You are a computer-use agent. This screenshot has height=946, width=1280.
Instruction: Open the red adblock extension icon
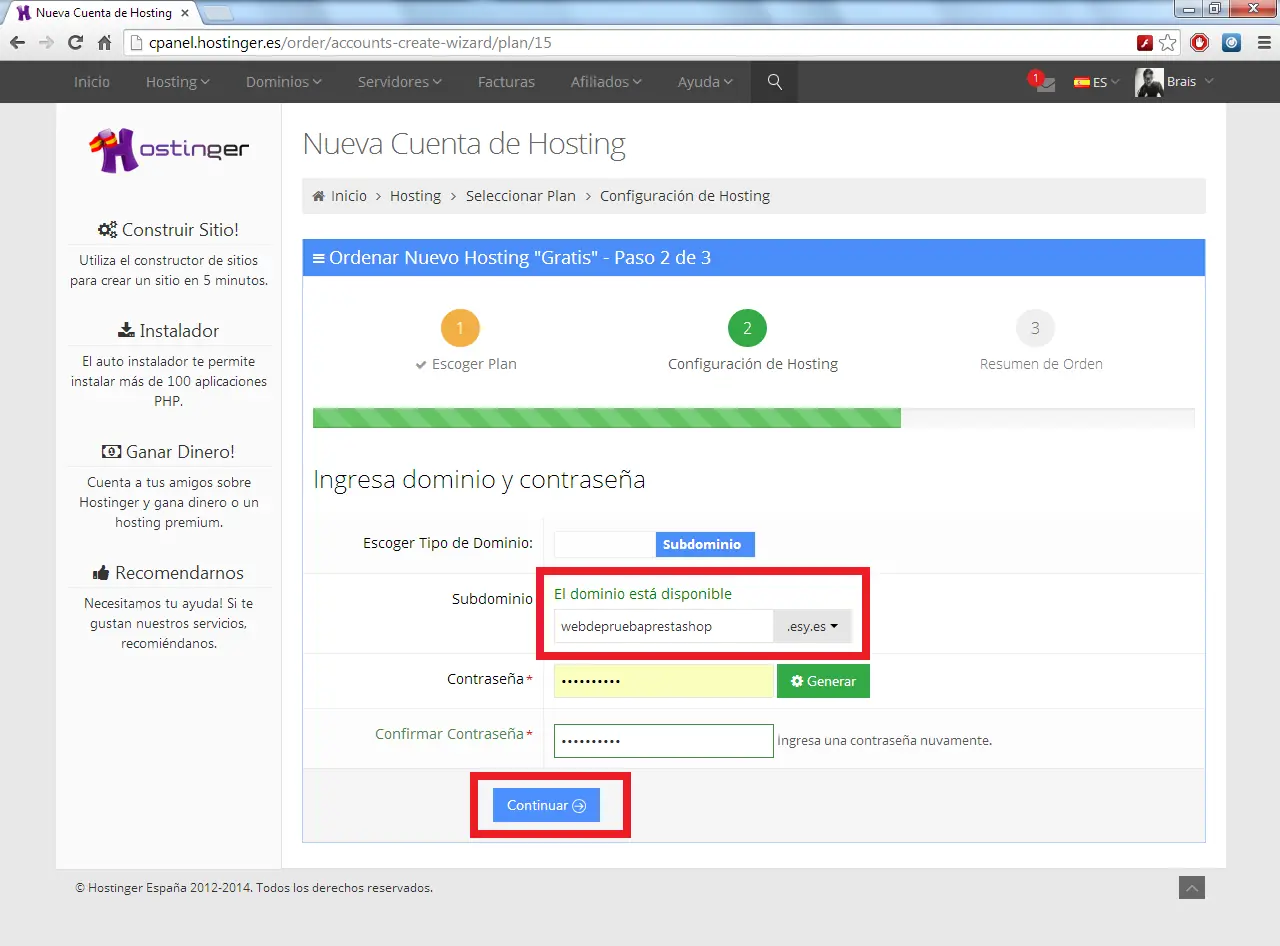tap(1200, 43)
